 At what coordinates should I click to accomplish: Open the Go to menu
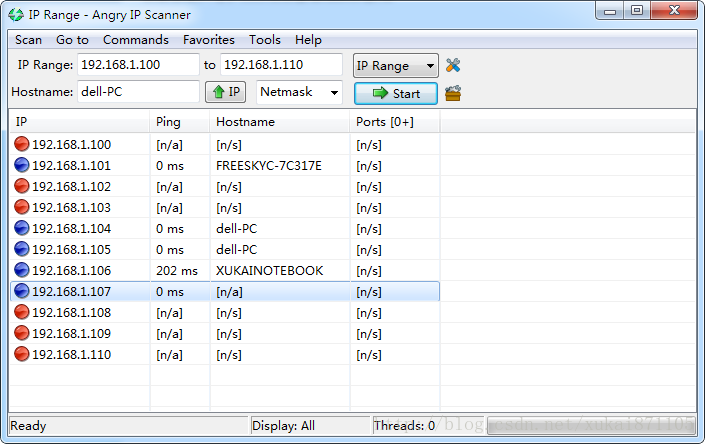(x=72, y=40)
